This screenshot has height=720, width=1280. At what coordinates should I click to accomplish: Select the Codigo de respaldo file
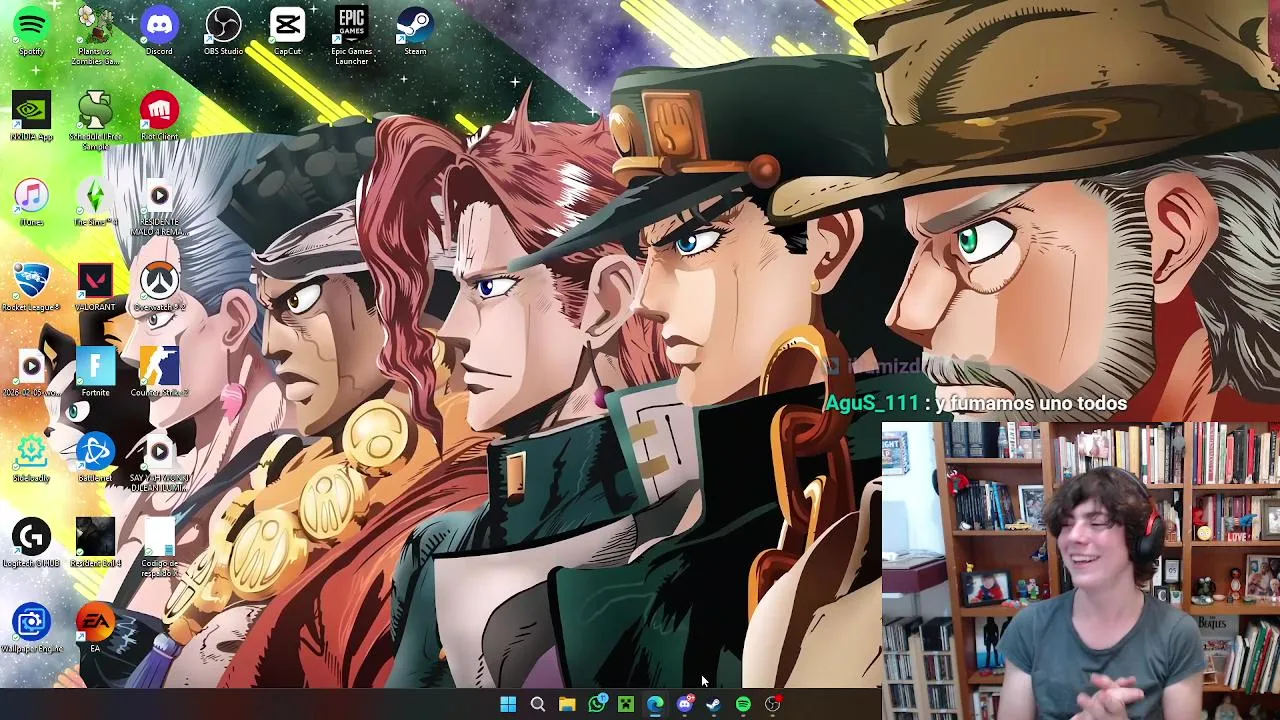(159, 548)
